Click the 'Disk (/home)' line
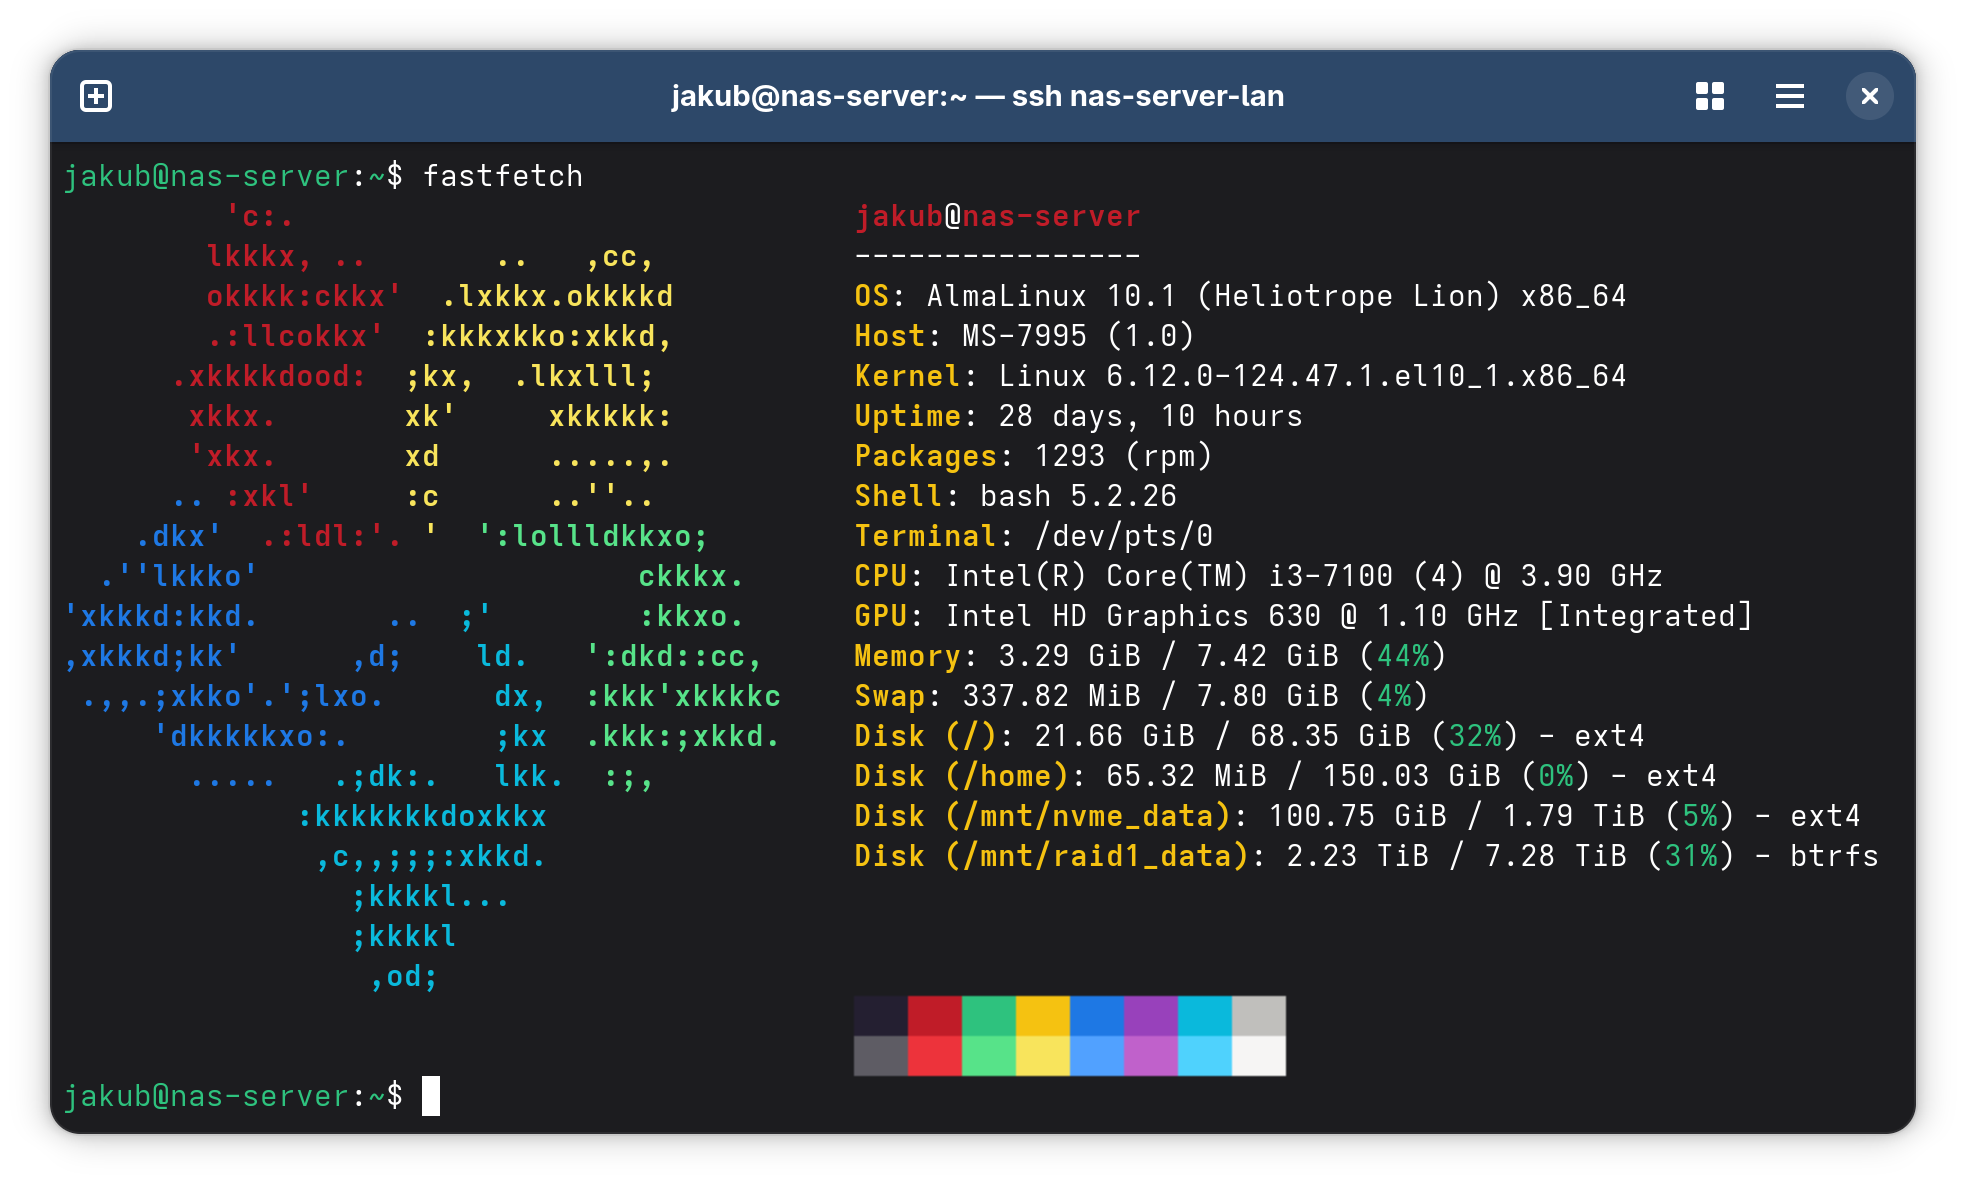Viewport: 1966px width, 1184px height. click(1286, 776)
